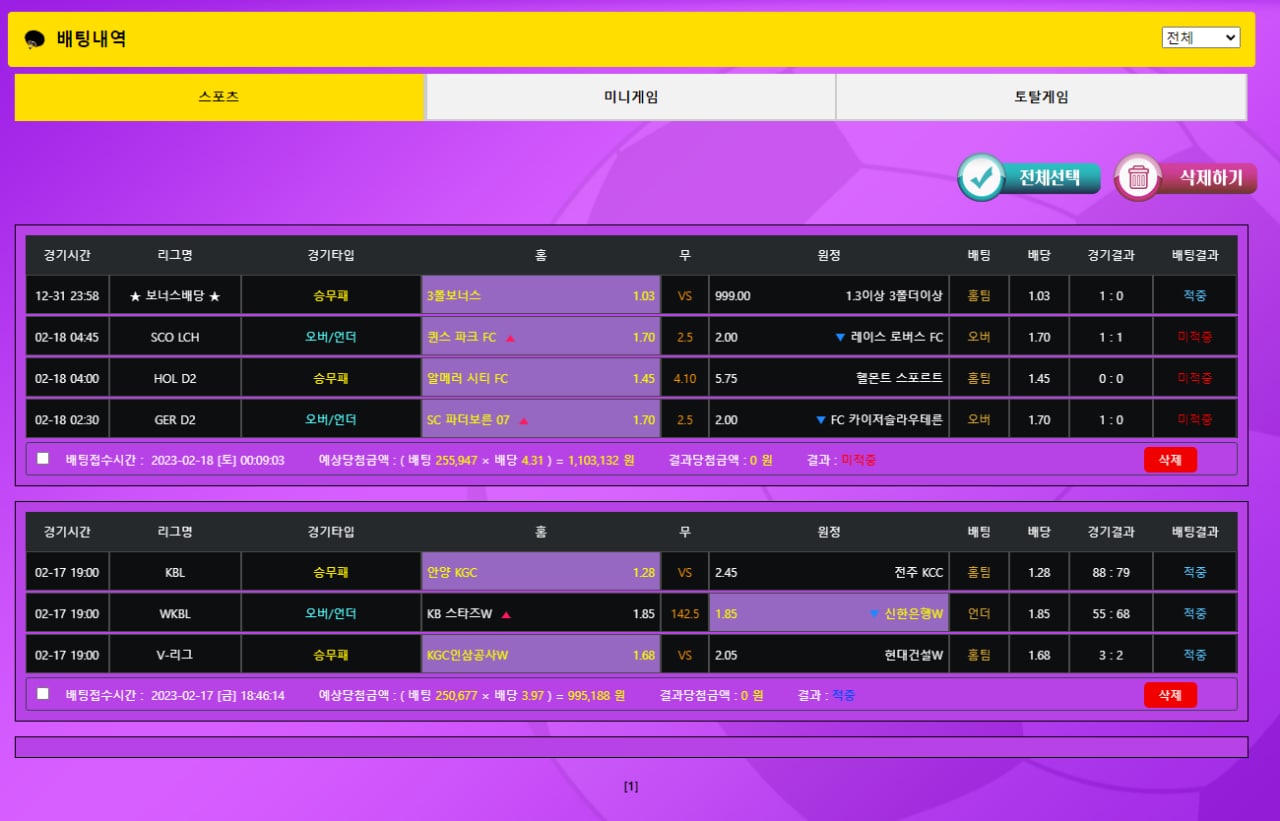Click red up arrow next to SC 파더보른 07
The height and width of the screenshot is (821, 1280).
coord(523,421)
